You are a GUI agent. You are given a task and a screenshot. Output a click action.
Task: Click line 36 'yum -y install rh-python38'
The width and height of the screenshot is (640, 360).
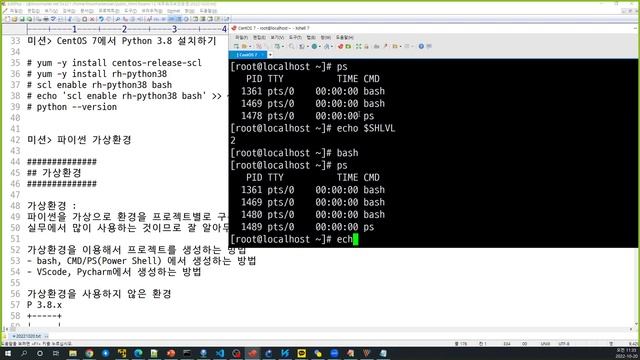pos(97,74)
